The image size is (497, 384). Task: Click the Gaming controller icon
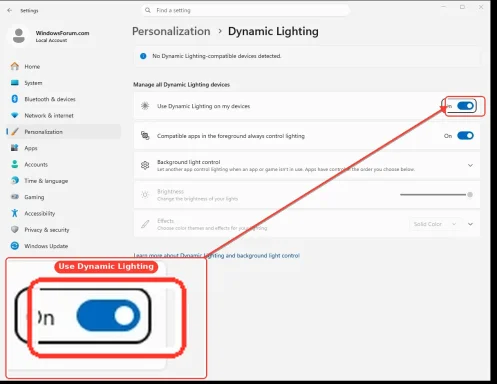15,197
